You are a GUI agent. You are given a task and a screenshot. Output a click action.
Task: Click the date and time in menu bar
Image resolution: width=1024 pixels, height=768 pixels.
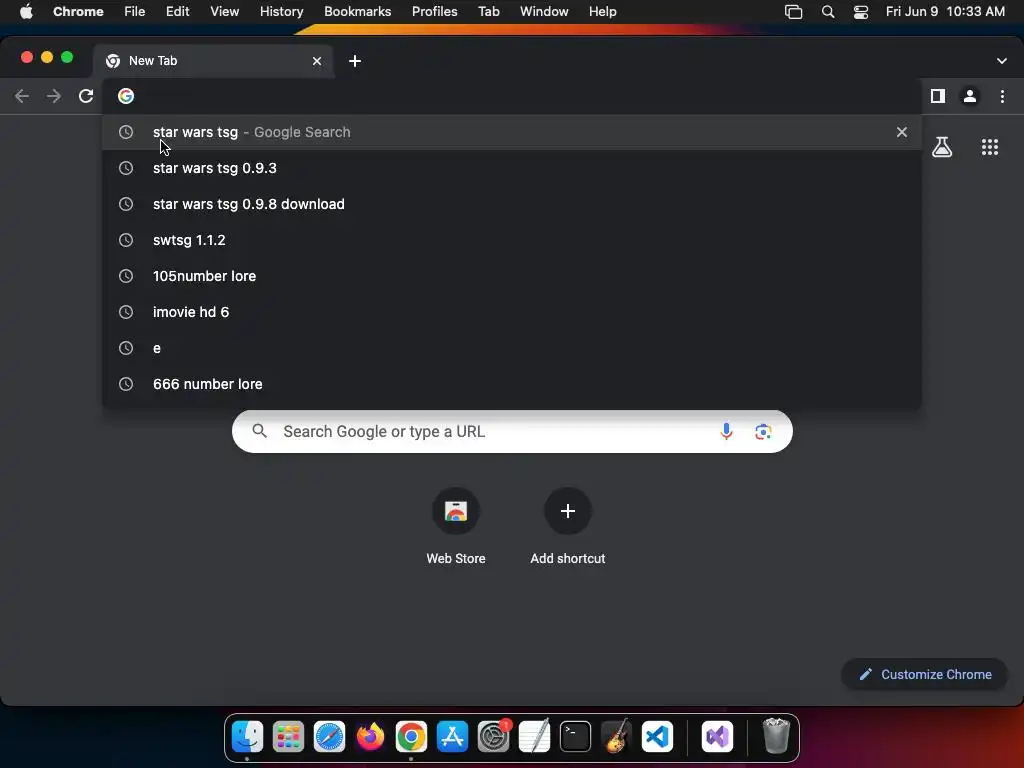[x=945, y=12]
